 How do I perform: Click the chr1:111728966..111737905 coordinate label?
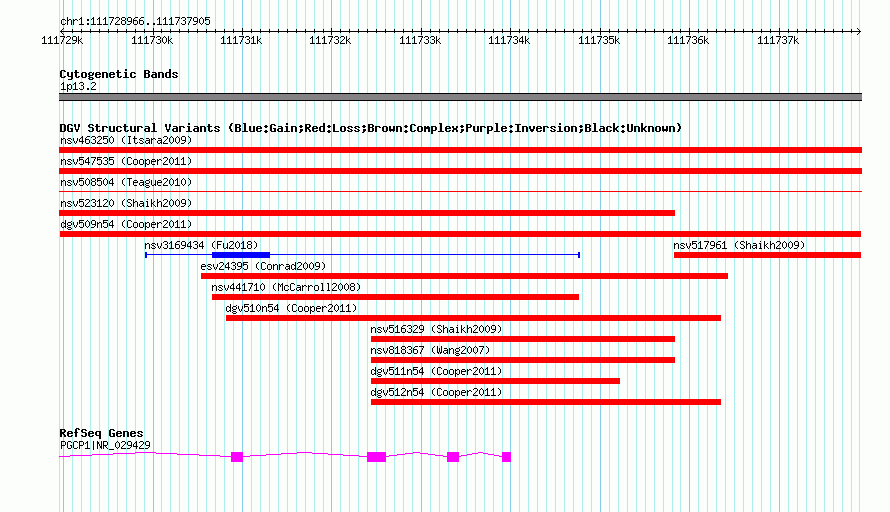tap(135, 21)
